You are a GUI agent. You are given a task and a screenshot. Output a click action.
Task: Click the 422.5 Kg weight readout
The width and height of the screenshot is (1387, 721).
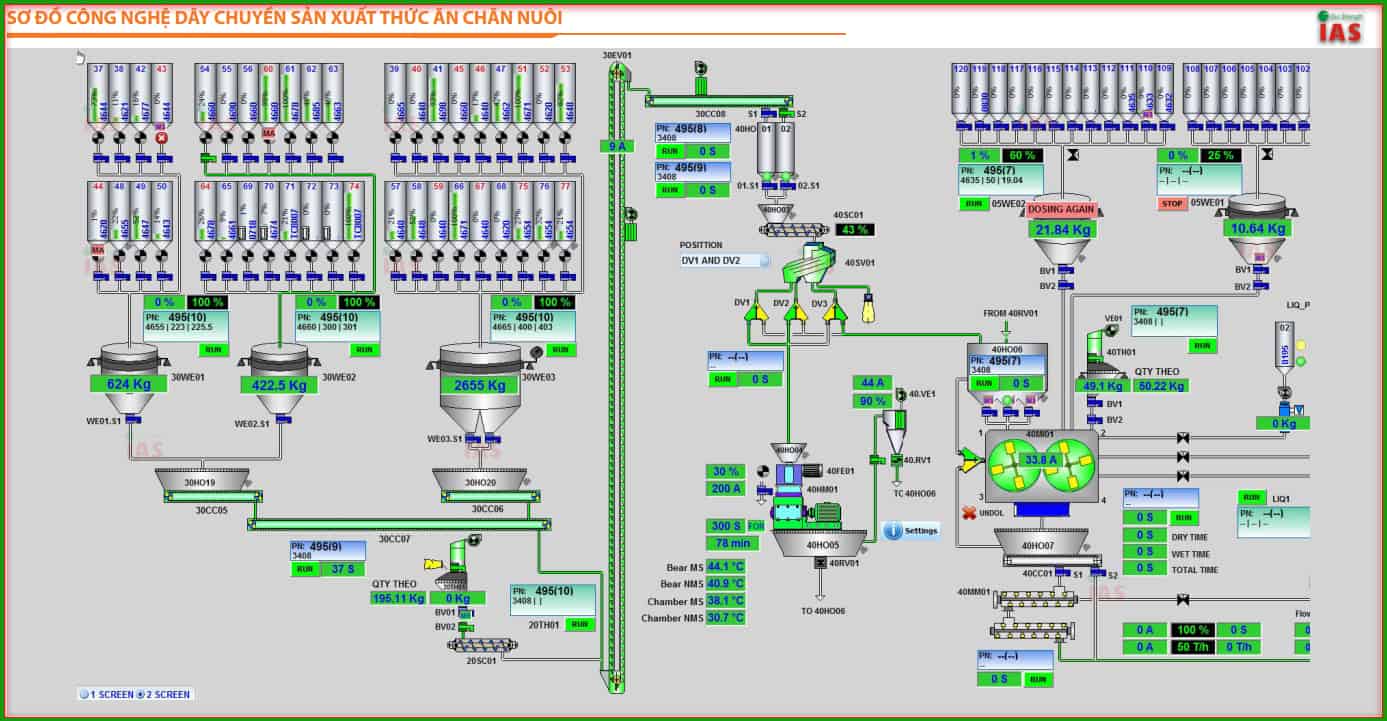[x=279, y=385]
